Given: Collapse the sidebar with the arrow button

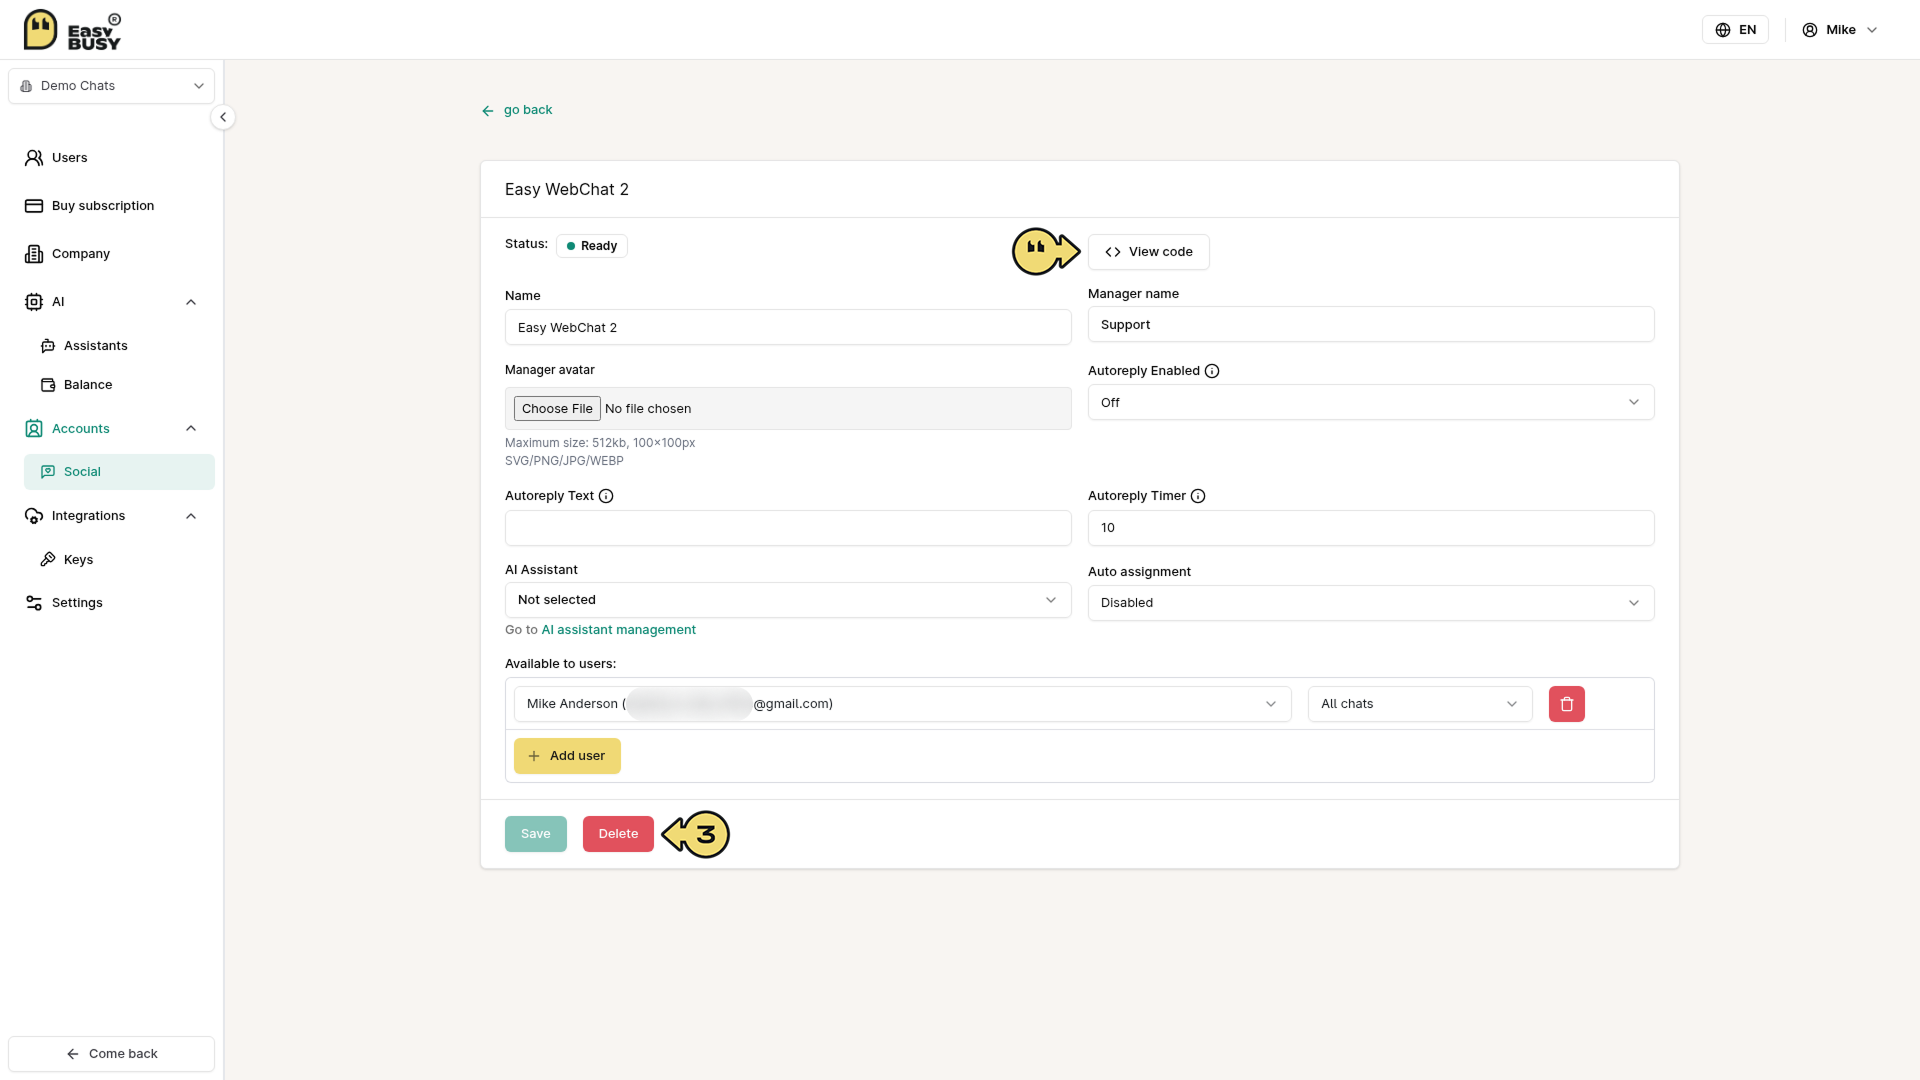Looking at the screenshot, I should (223, 117).
